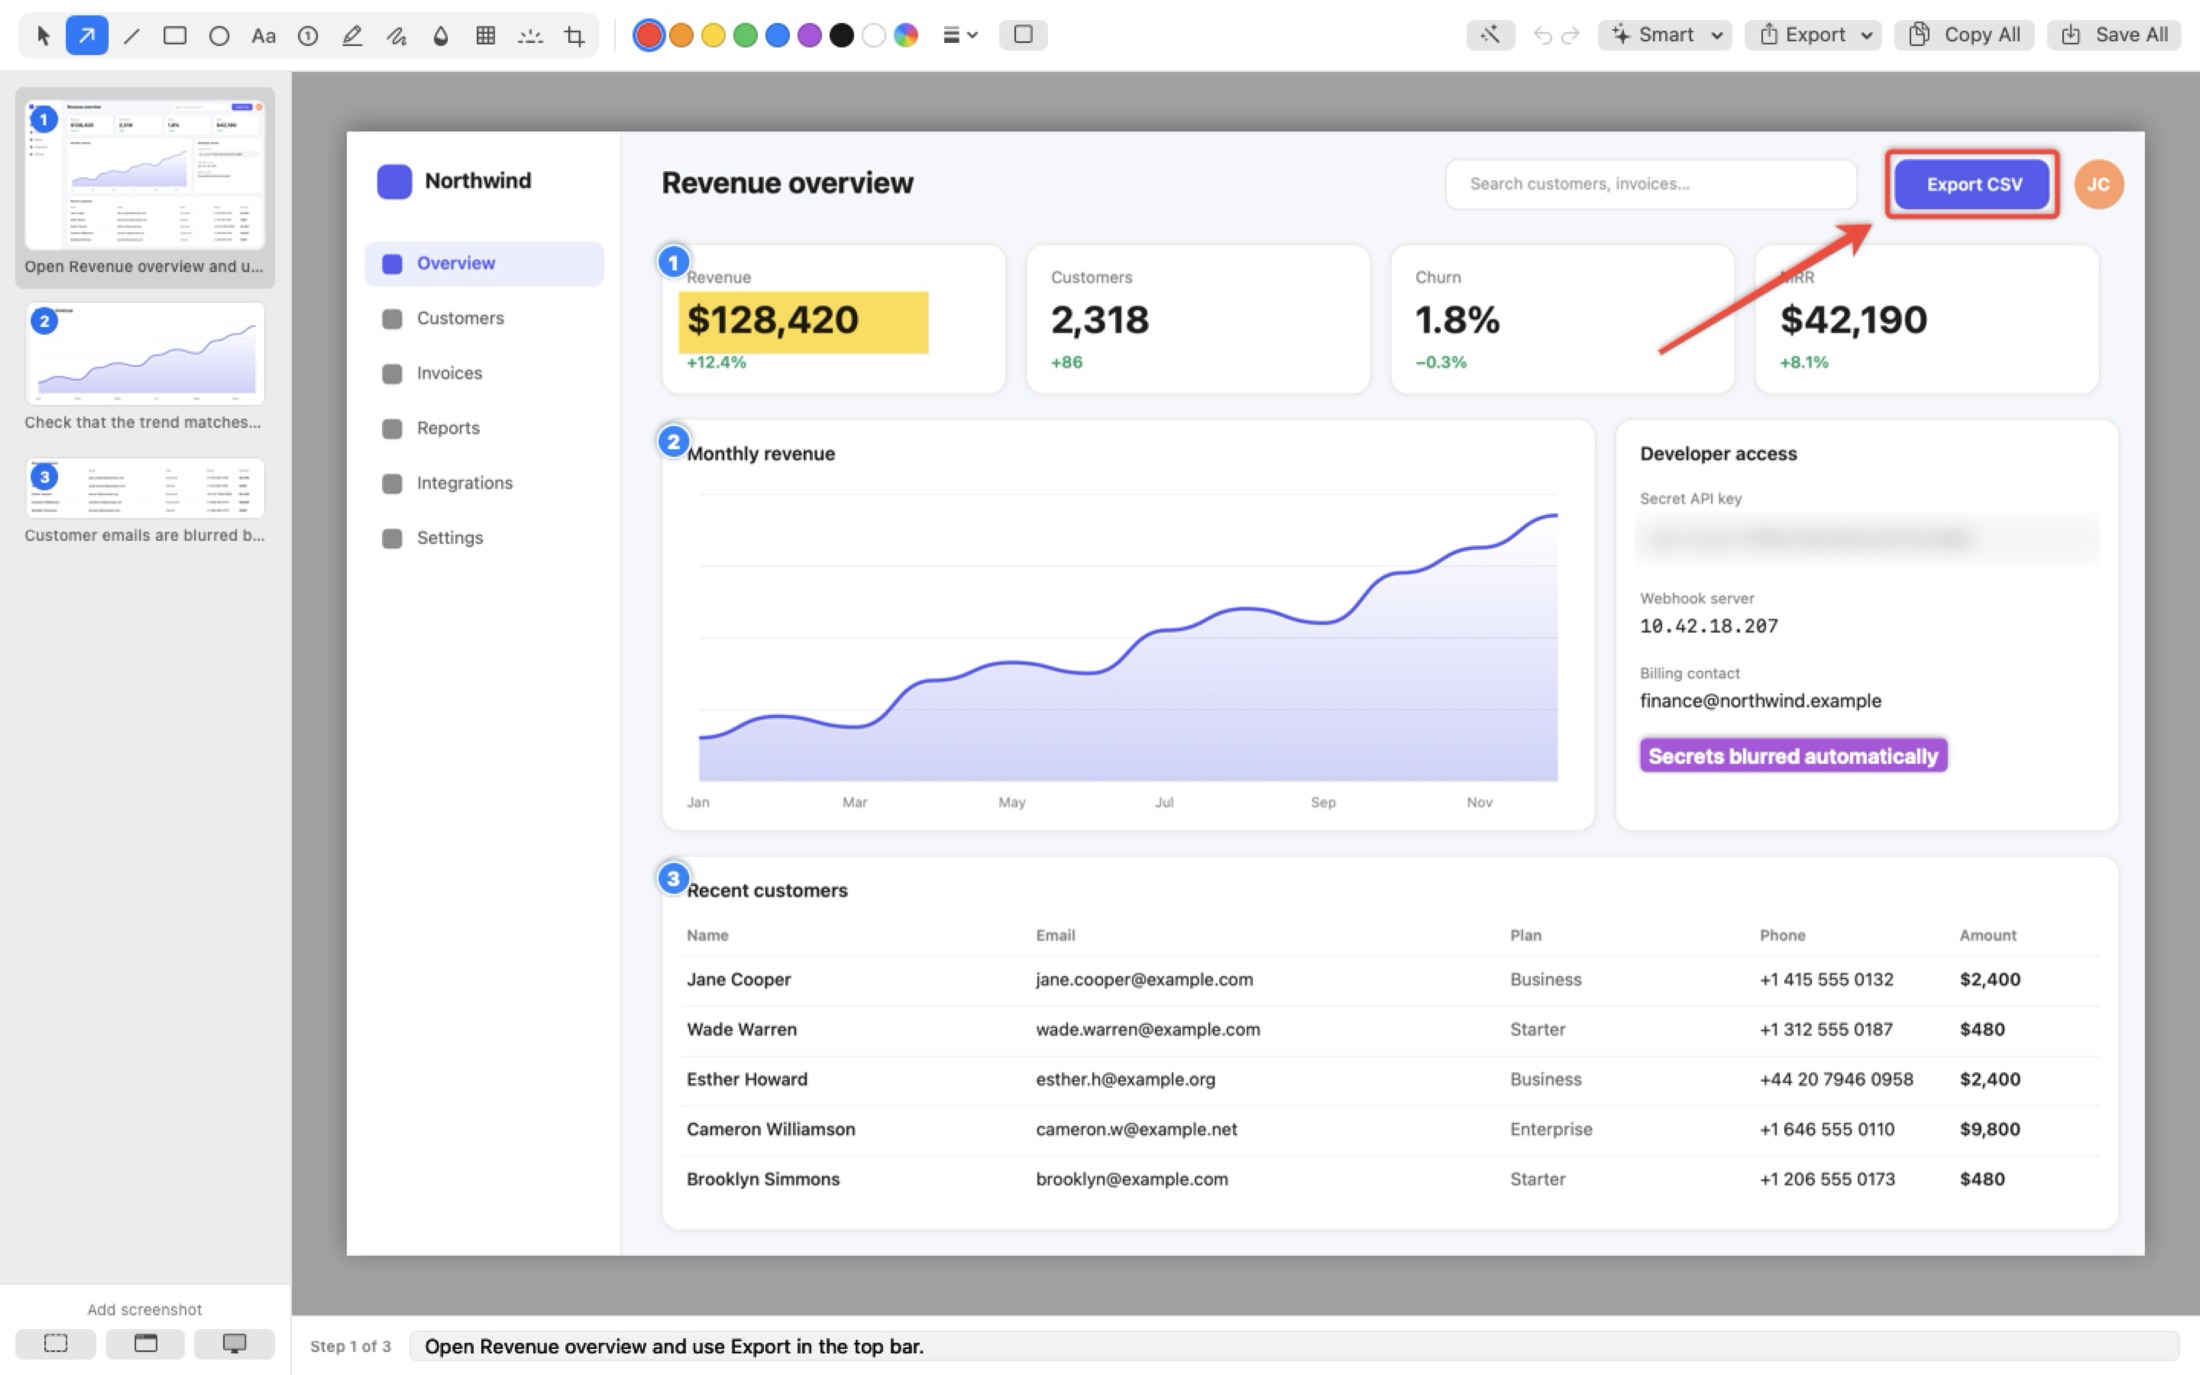Select step 2 monthly trend thumbnail
Viewport: 2200px width, 1375px height.
145,354
